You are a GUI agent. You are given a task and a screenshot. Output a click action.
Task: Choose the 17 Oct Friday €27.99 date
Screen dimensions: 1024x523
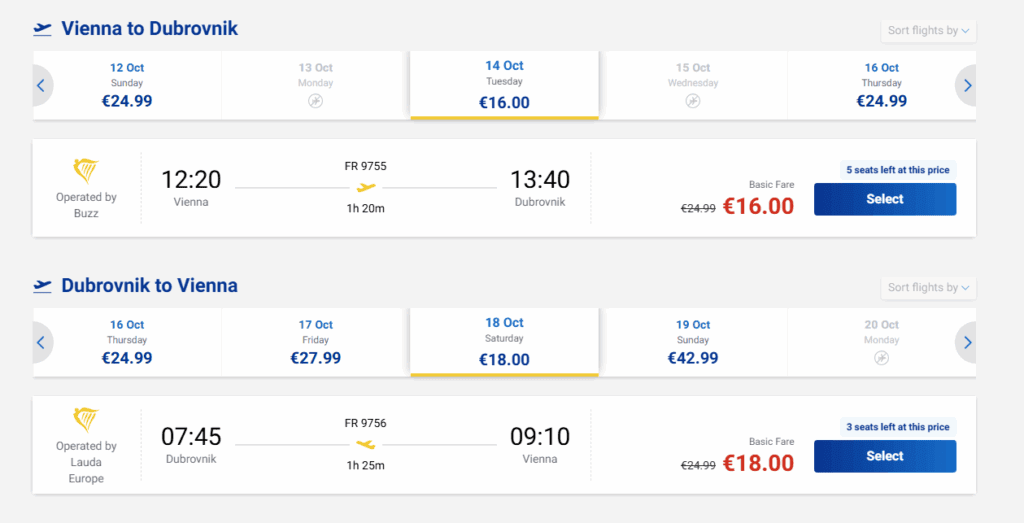pos(316,342)
